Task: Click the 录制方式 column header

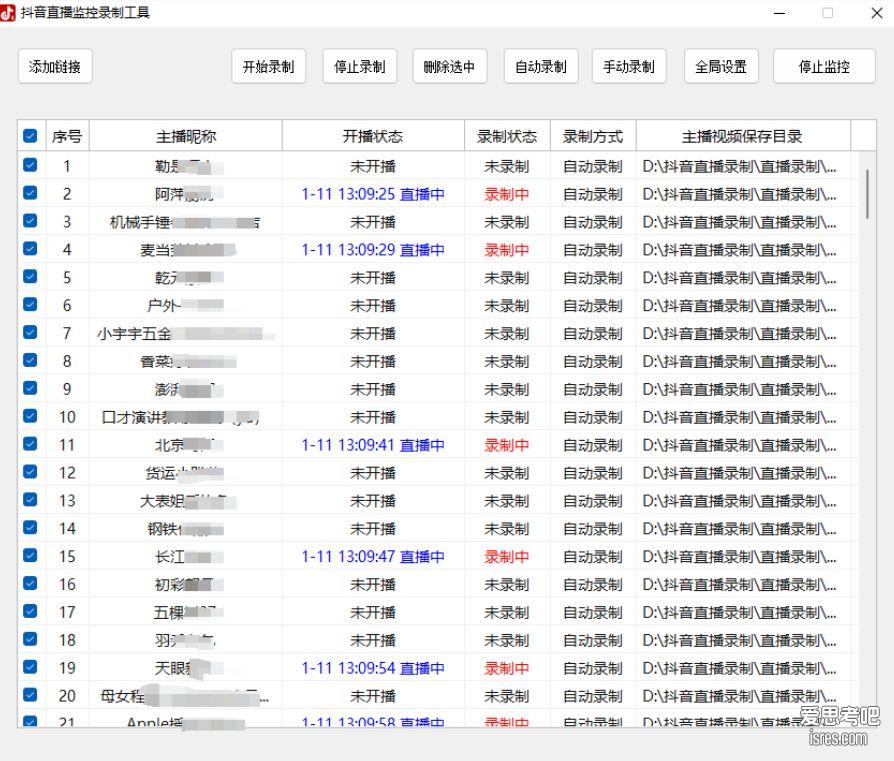Action: click(x=593, y=136)
